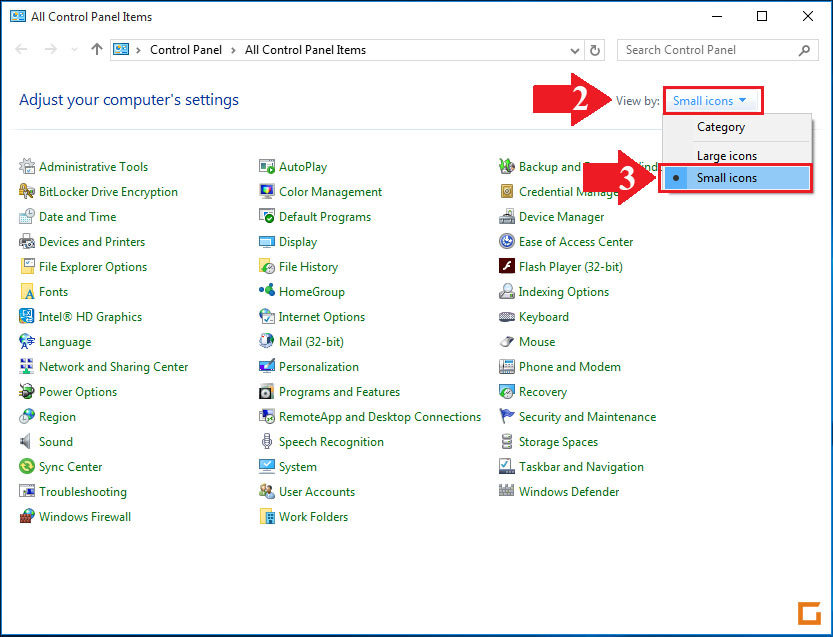Refresh the Control Panel view
Screen dimensions: 833x637
tap(595, 50)
